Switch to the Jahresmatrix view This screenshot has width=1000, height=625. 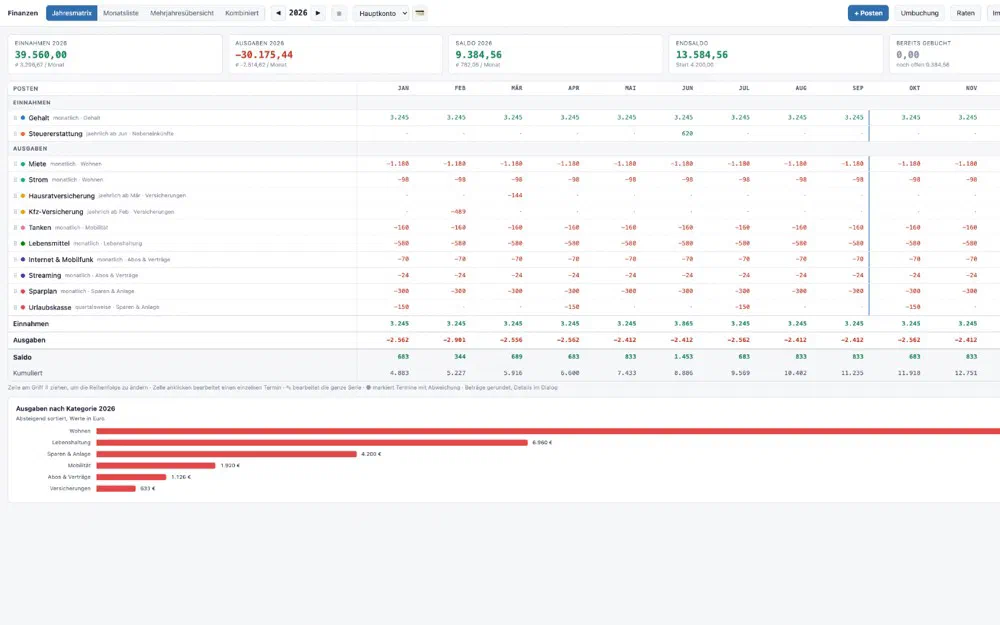(71, 13)
